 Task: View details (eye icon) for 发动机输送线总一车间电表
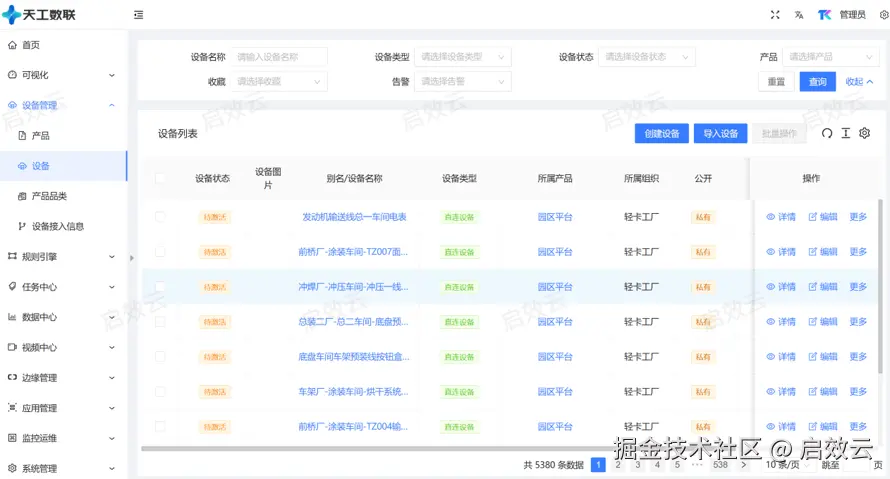click(x=781, y=217)
